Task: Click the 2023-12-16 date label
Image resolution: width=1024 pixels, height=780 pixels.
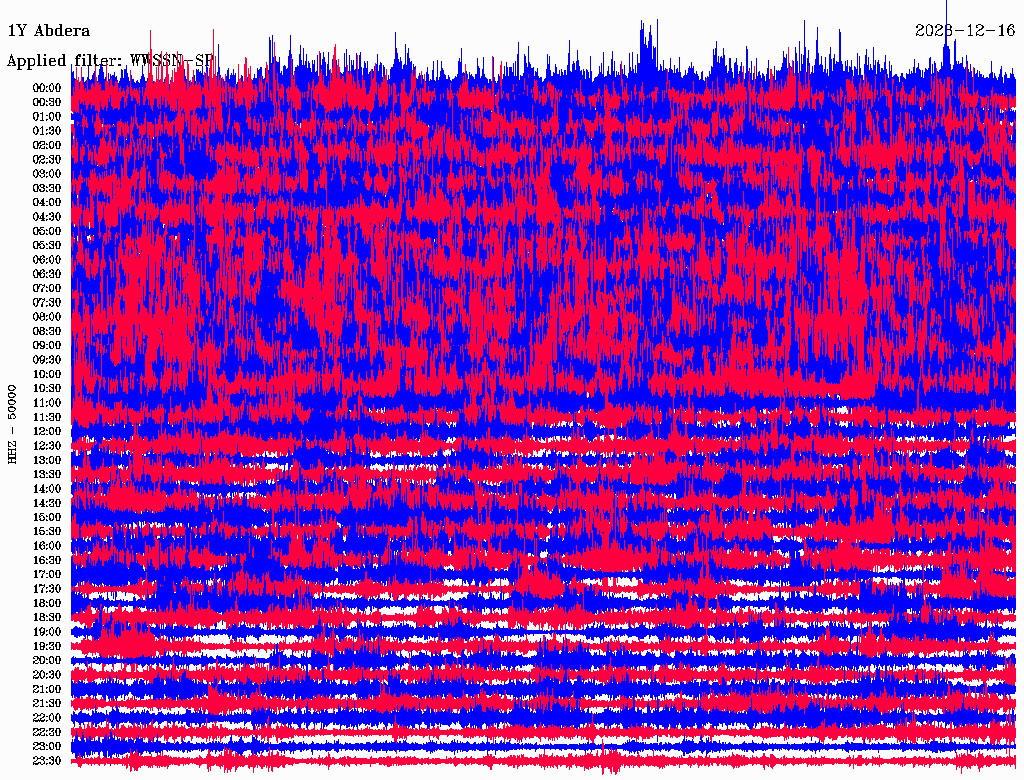Action: coord(965,31)
